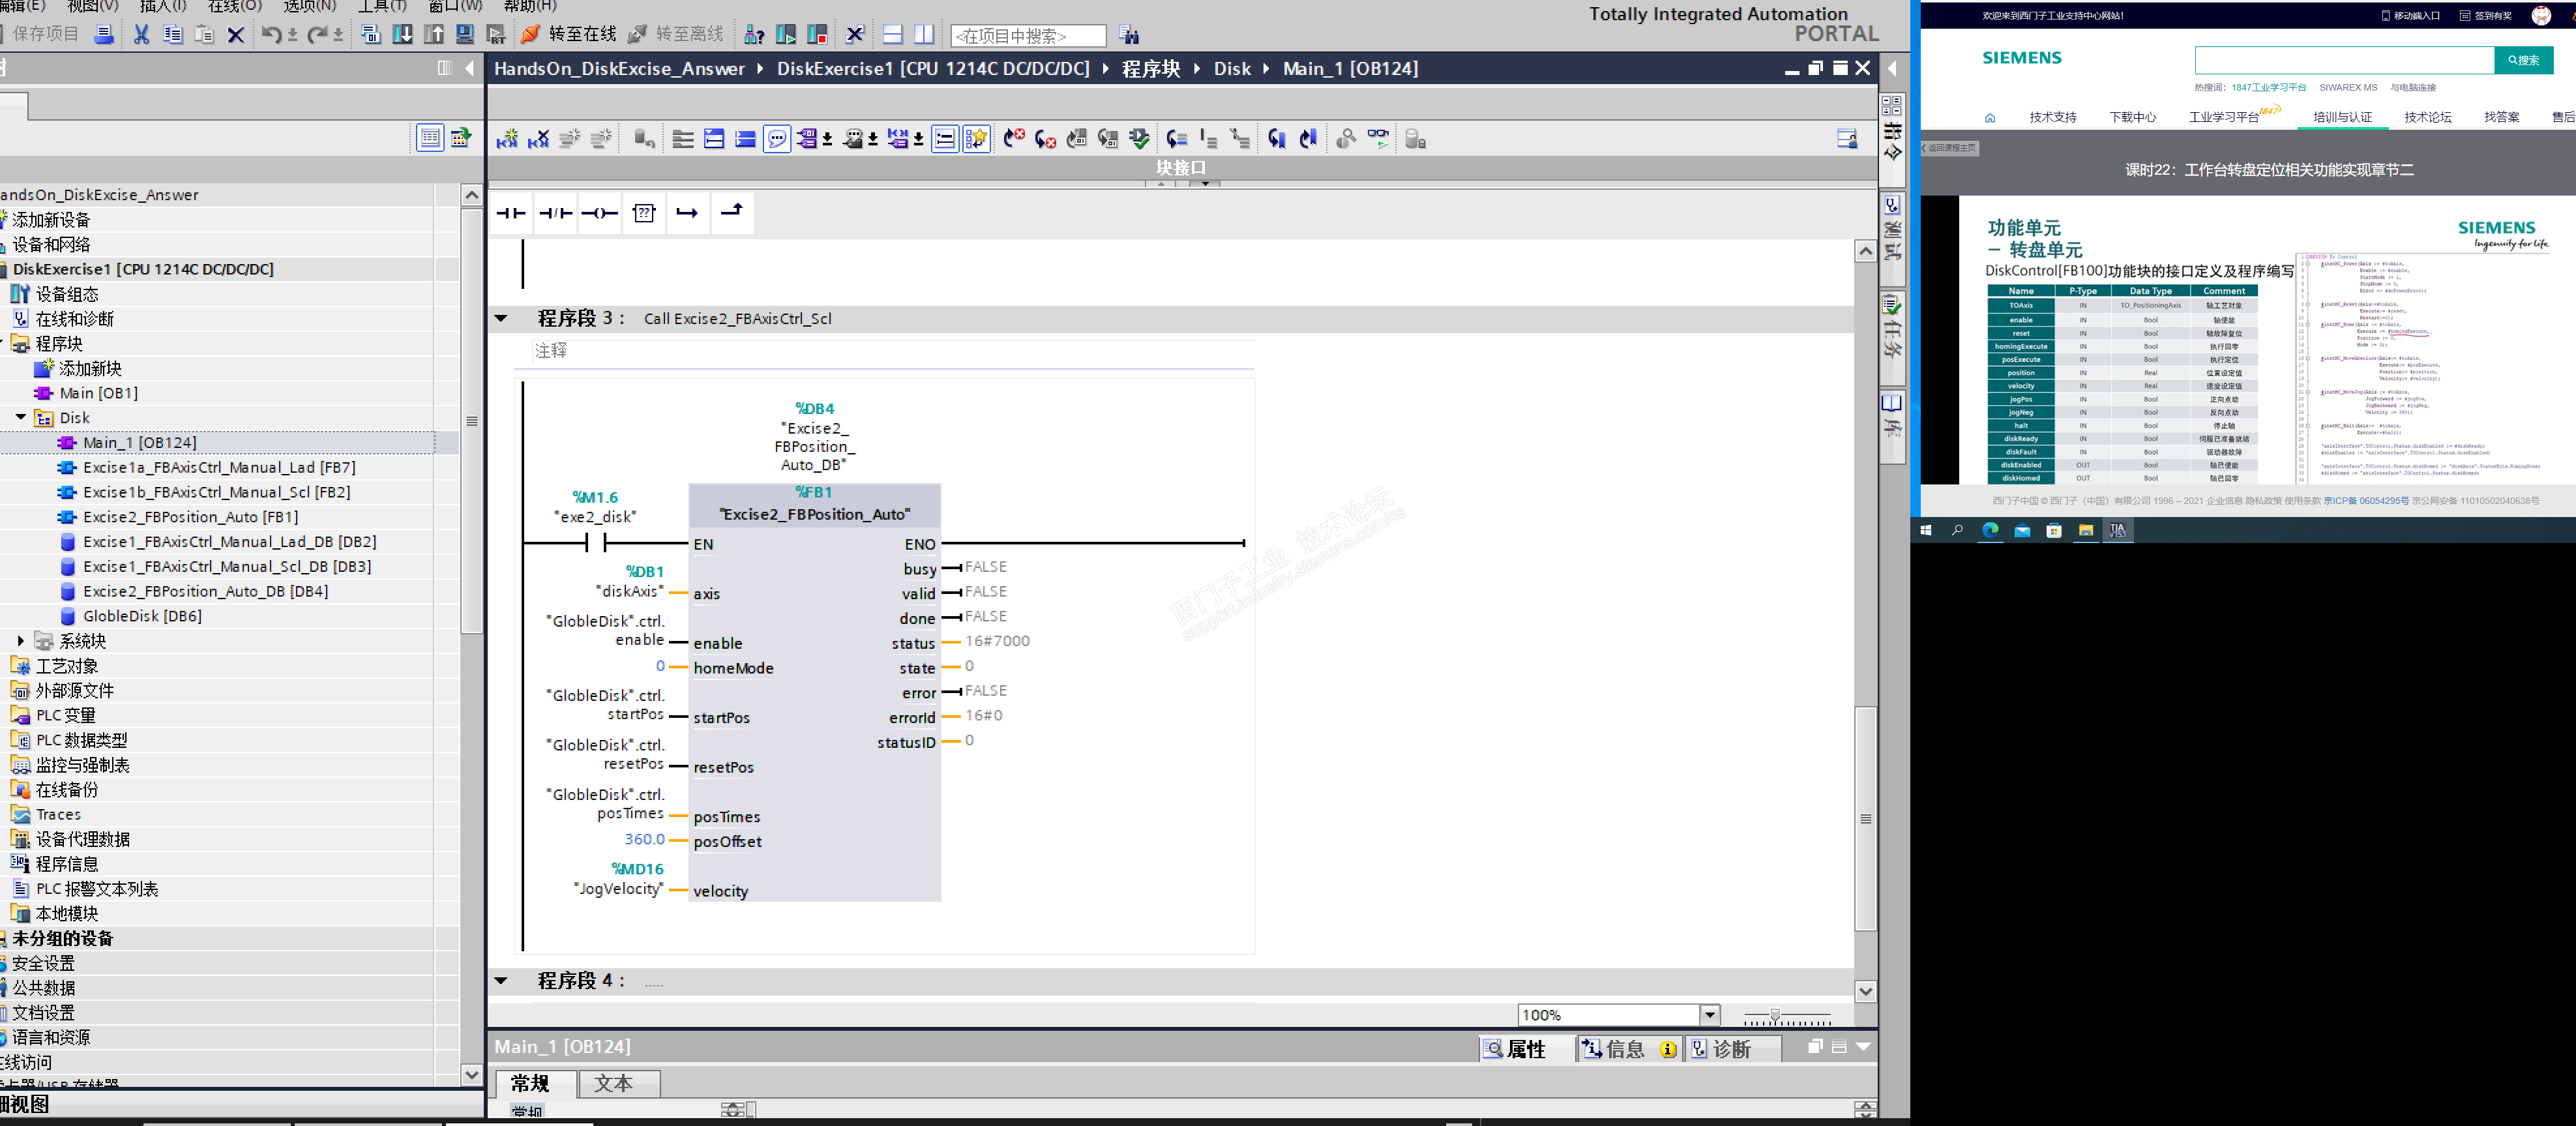
Task: Click the Insert network toolbar icon
Action: [x=507, y=139]
